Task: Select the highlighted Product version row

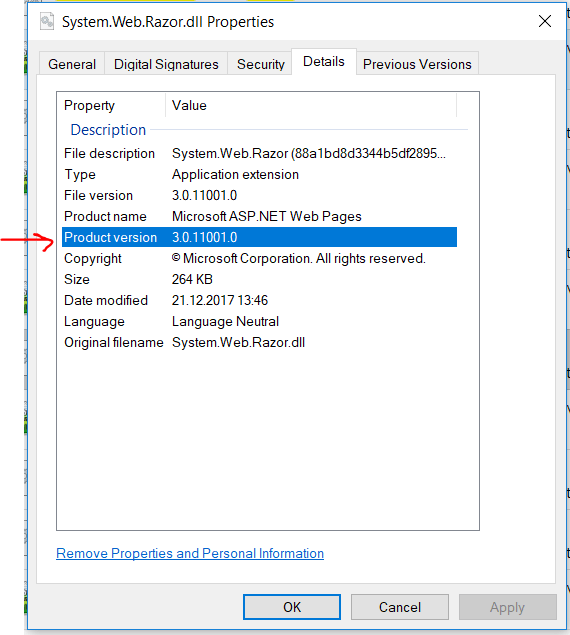Action: 259,237
